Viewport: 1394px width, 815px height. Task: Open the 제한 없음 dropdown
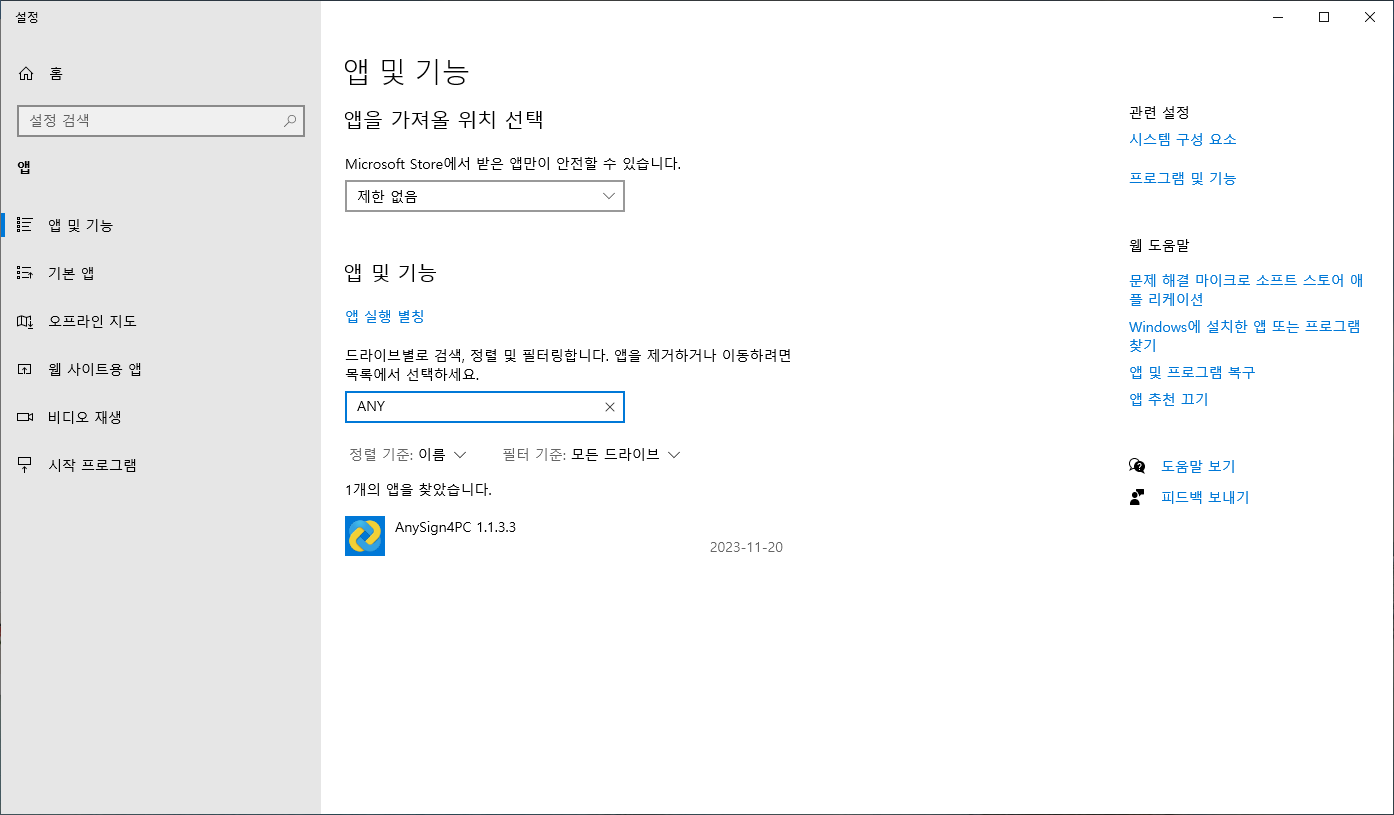pos(484,196)
